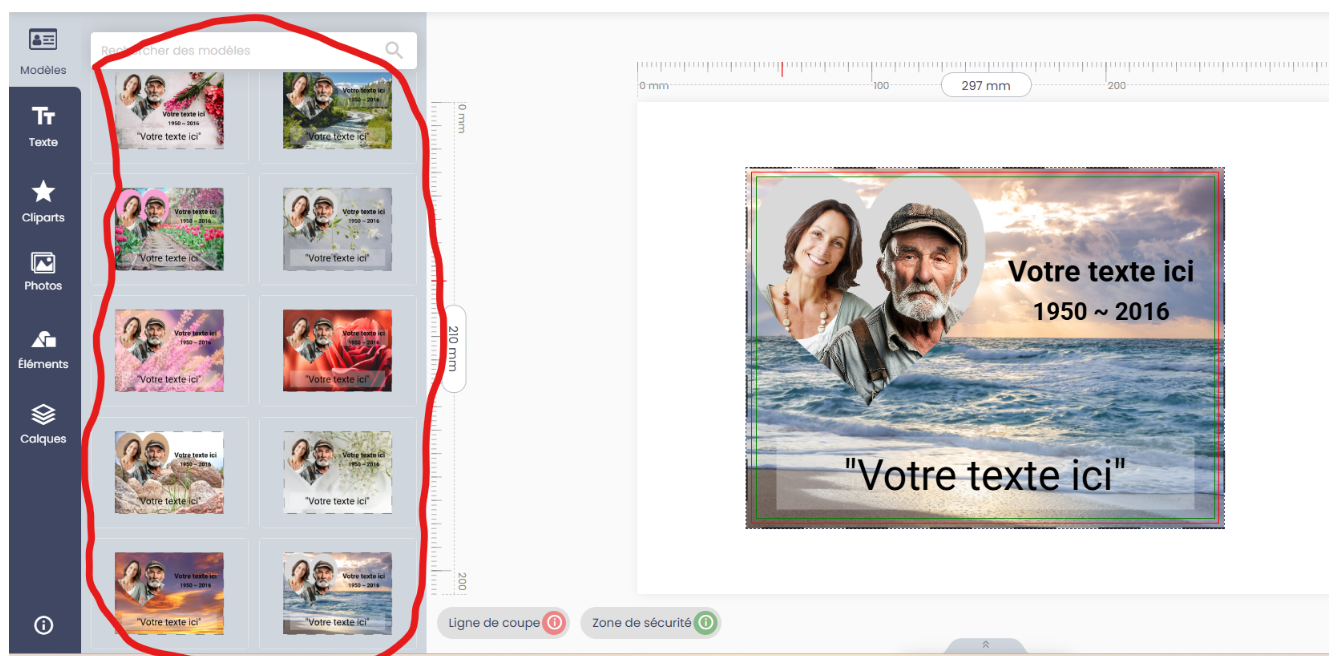The image size is (1336, 656).
Task: Select the ocean beach template thumbnail
Action: 337,593
